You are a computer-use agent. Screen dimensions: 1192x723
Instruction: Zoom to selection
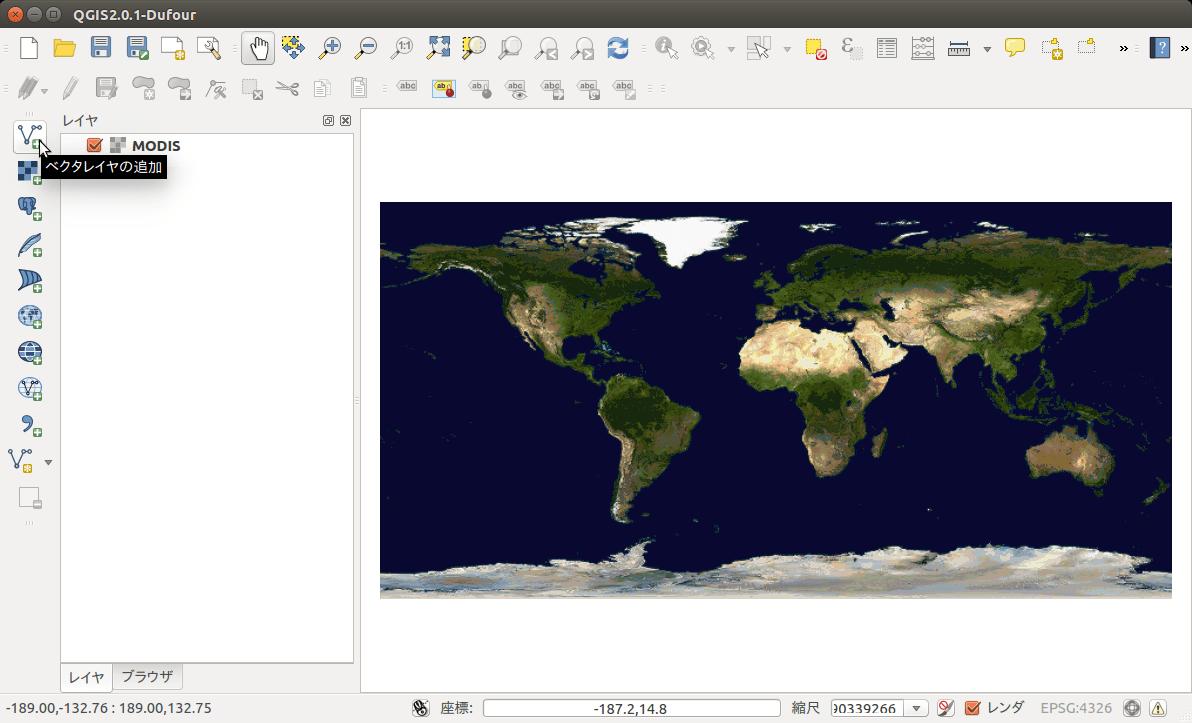(474, 48)
